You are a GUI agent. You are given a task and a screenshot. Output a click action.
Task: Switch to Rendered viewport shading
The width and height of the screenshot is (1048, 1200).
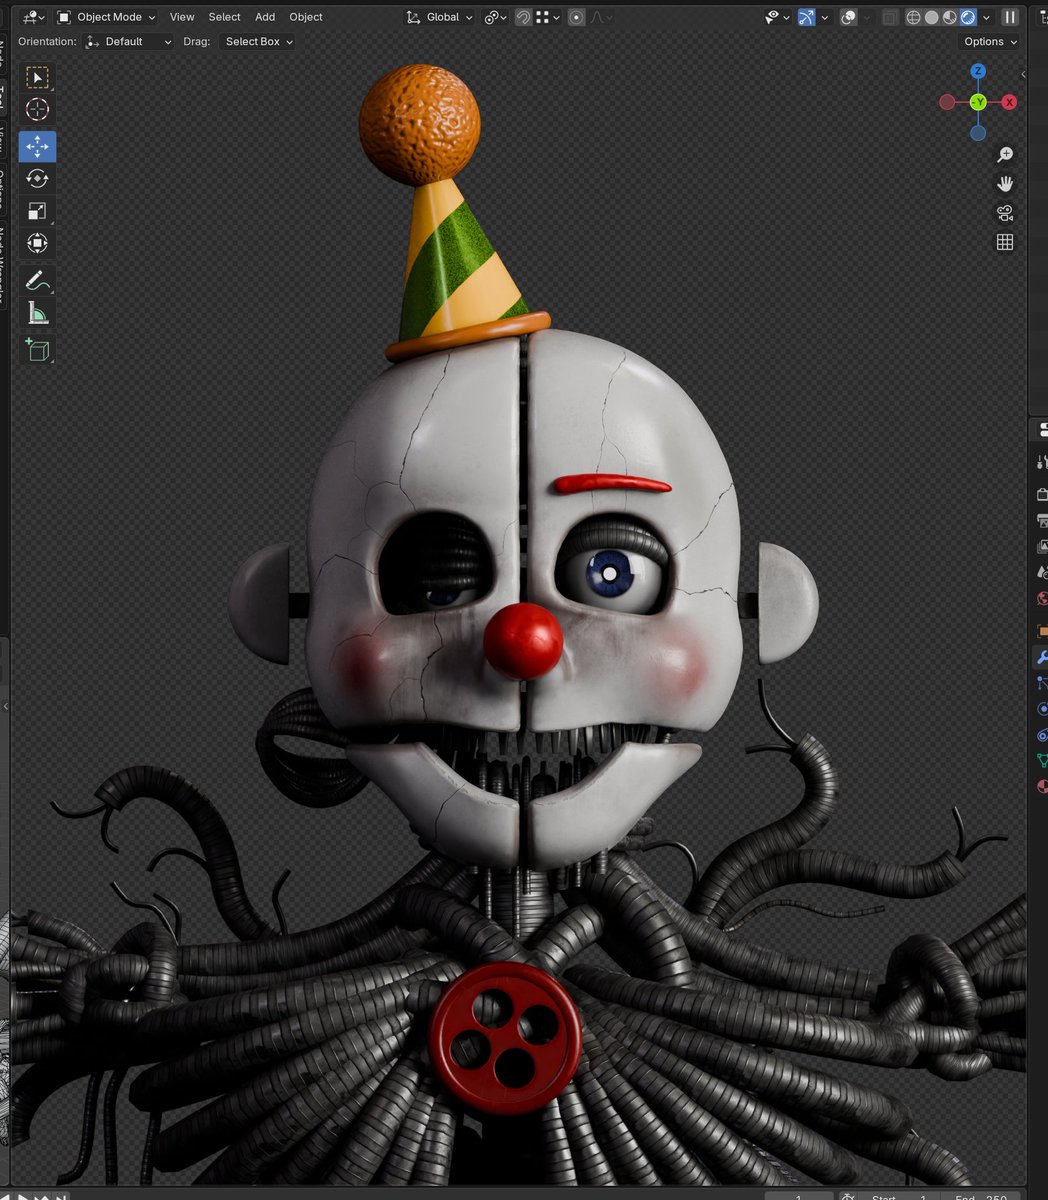pyautogui.click(x=968, y=17)
